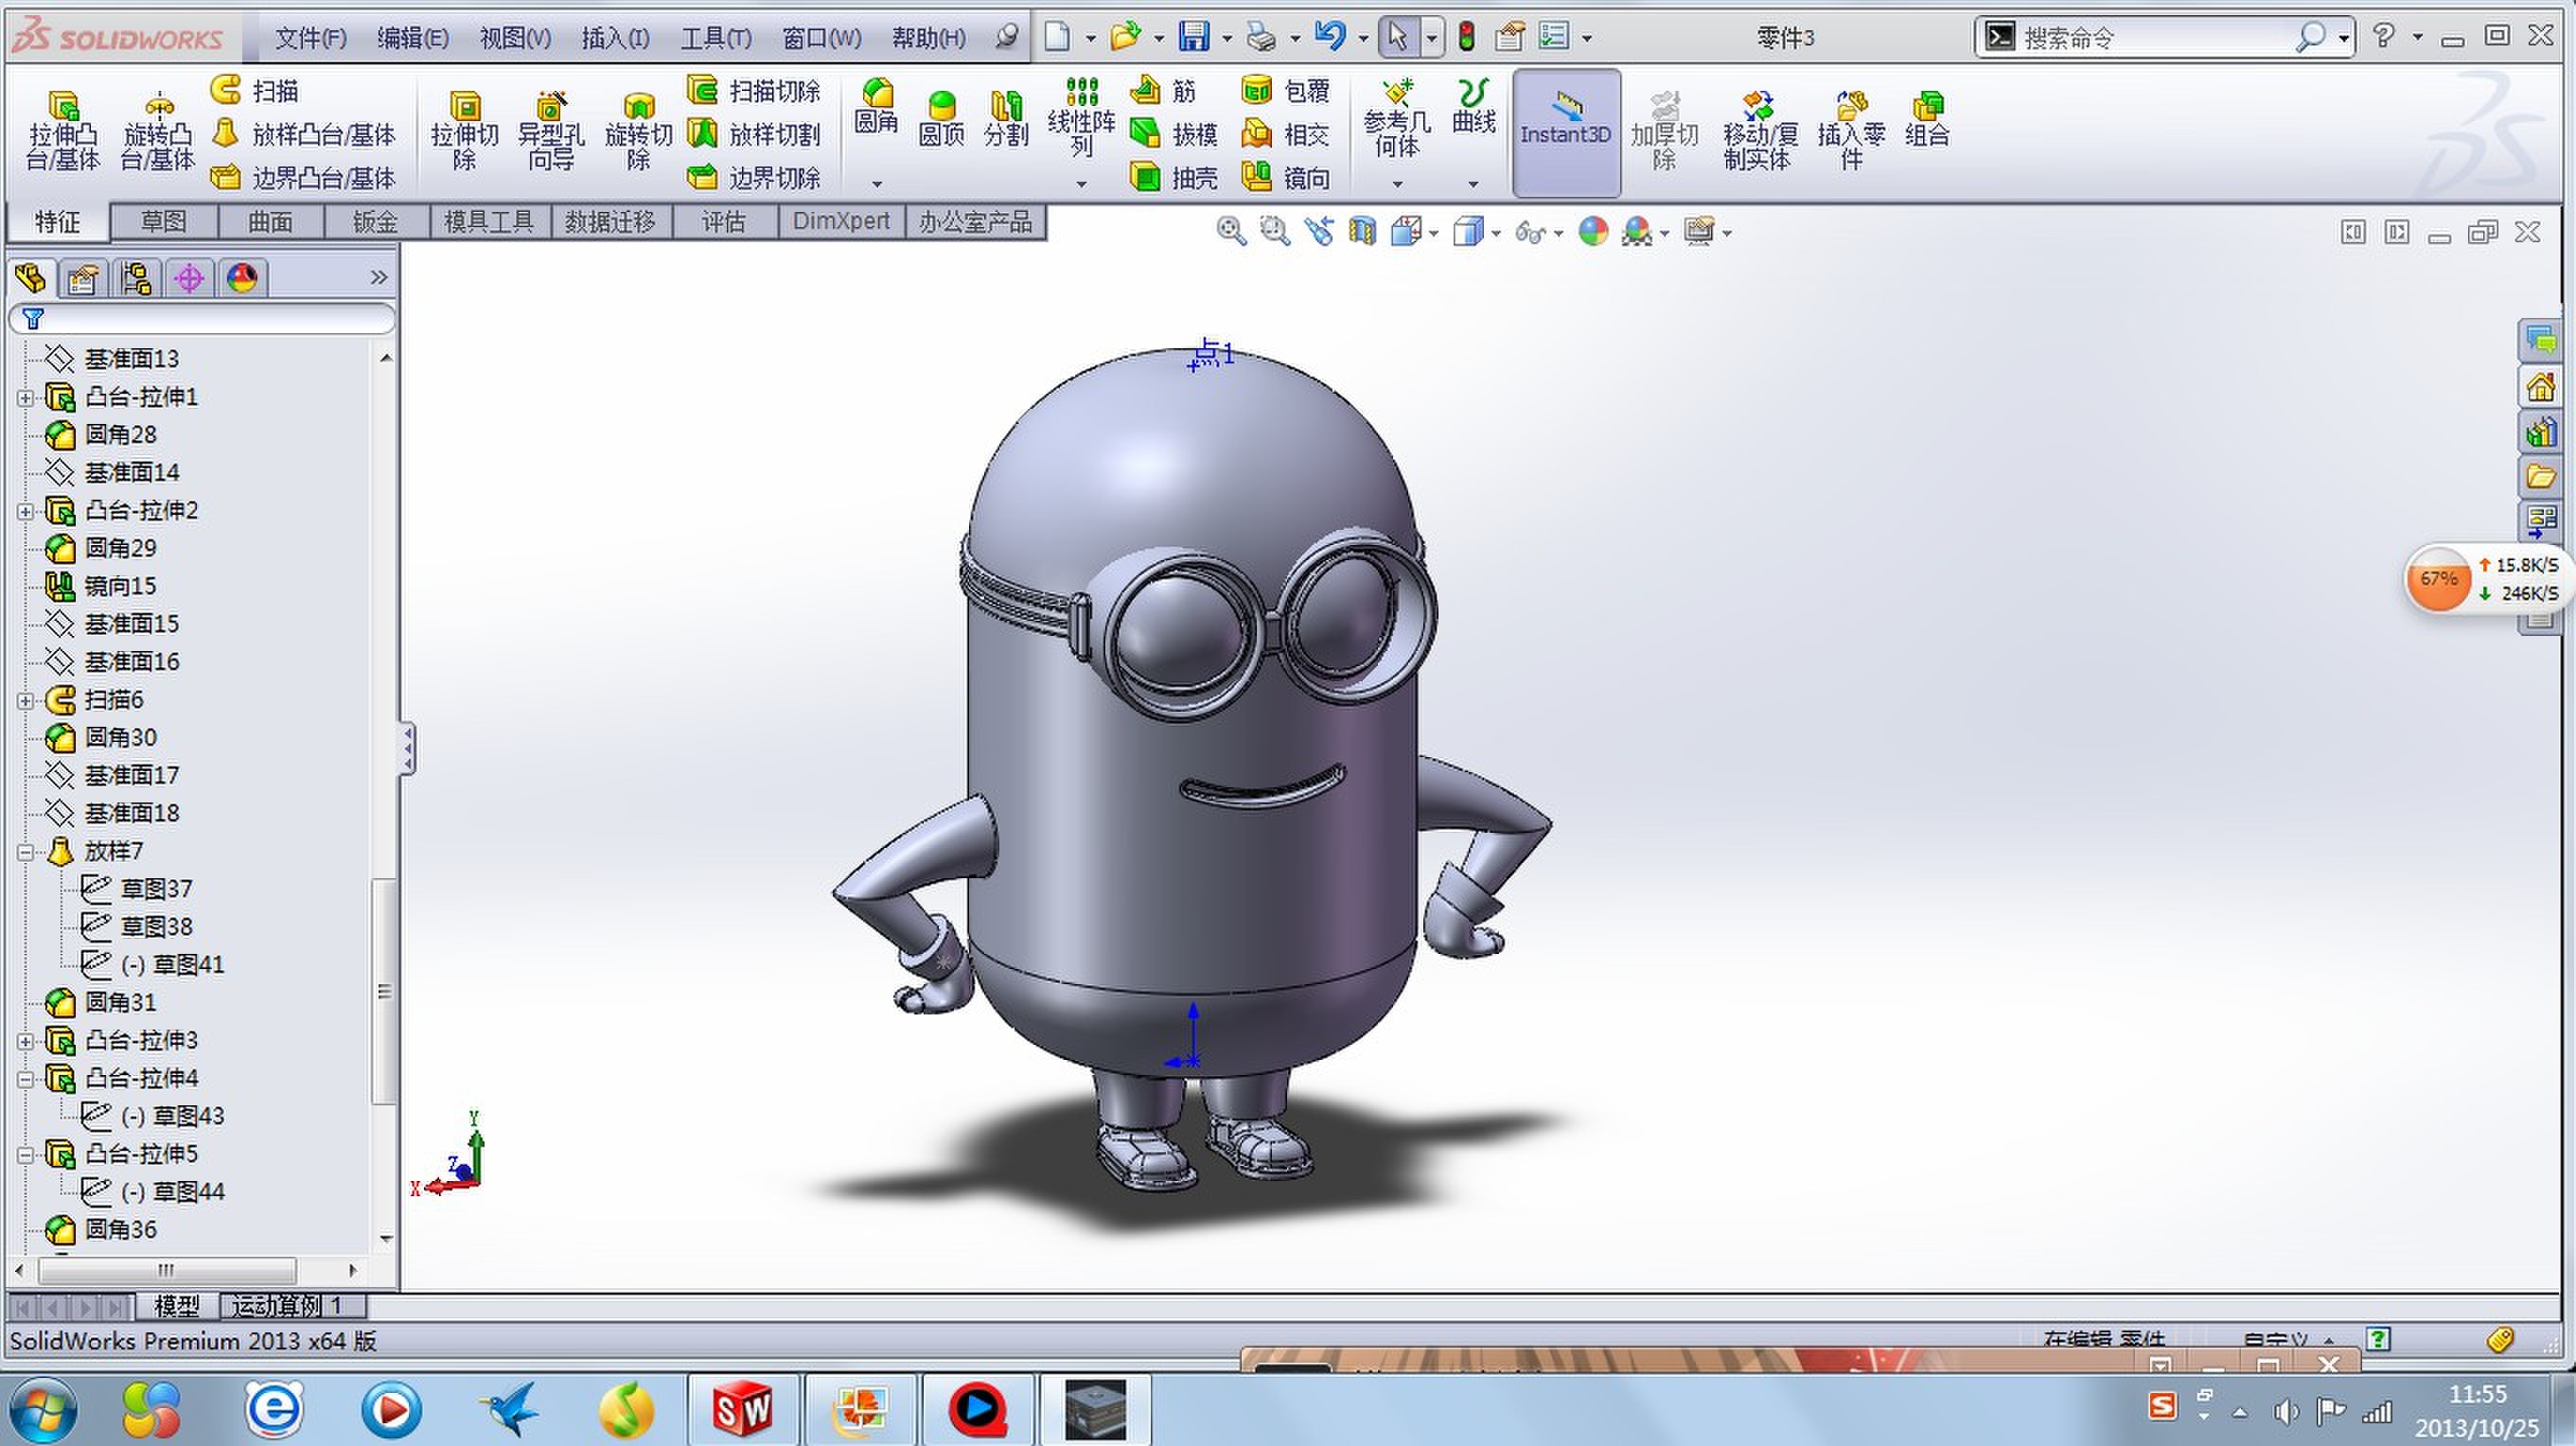Switch to the 草图 tab
Image resolution: width=2576 pixels, height=1446 pixels.
(x=163, y=221)
